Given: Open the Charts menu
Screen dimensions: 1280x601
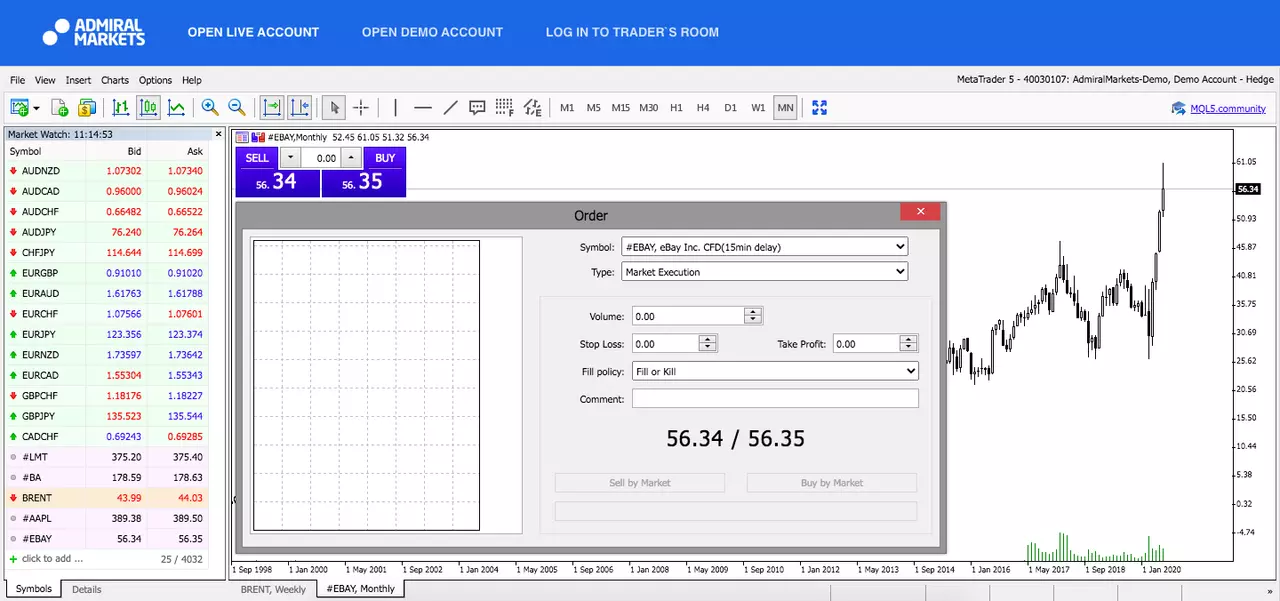Looking at the screenshot, I should (115, 80).
